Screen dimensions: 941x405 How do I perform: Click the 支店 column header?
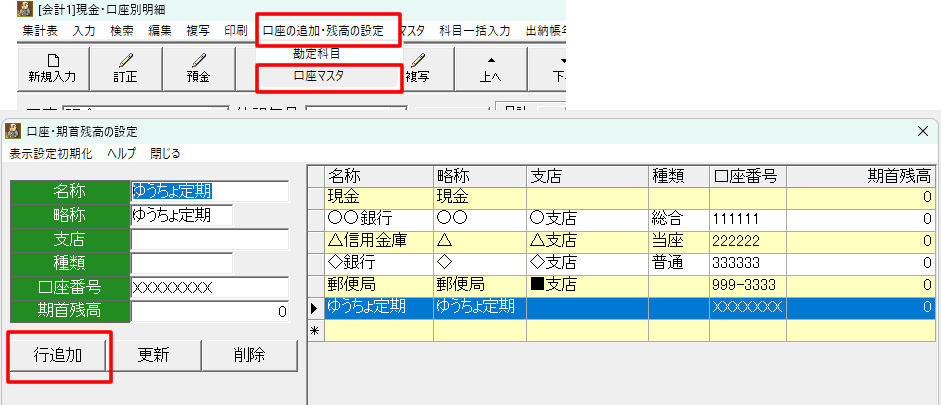[x=588, y=176]
